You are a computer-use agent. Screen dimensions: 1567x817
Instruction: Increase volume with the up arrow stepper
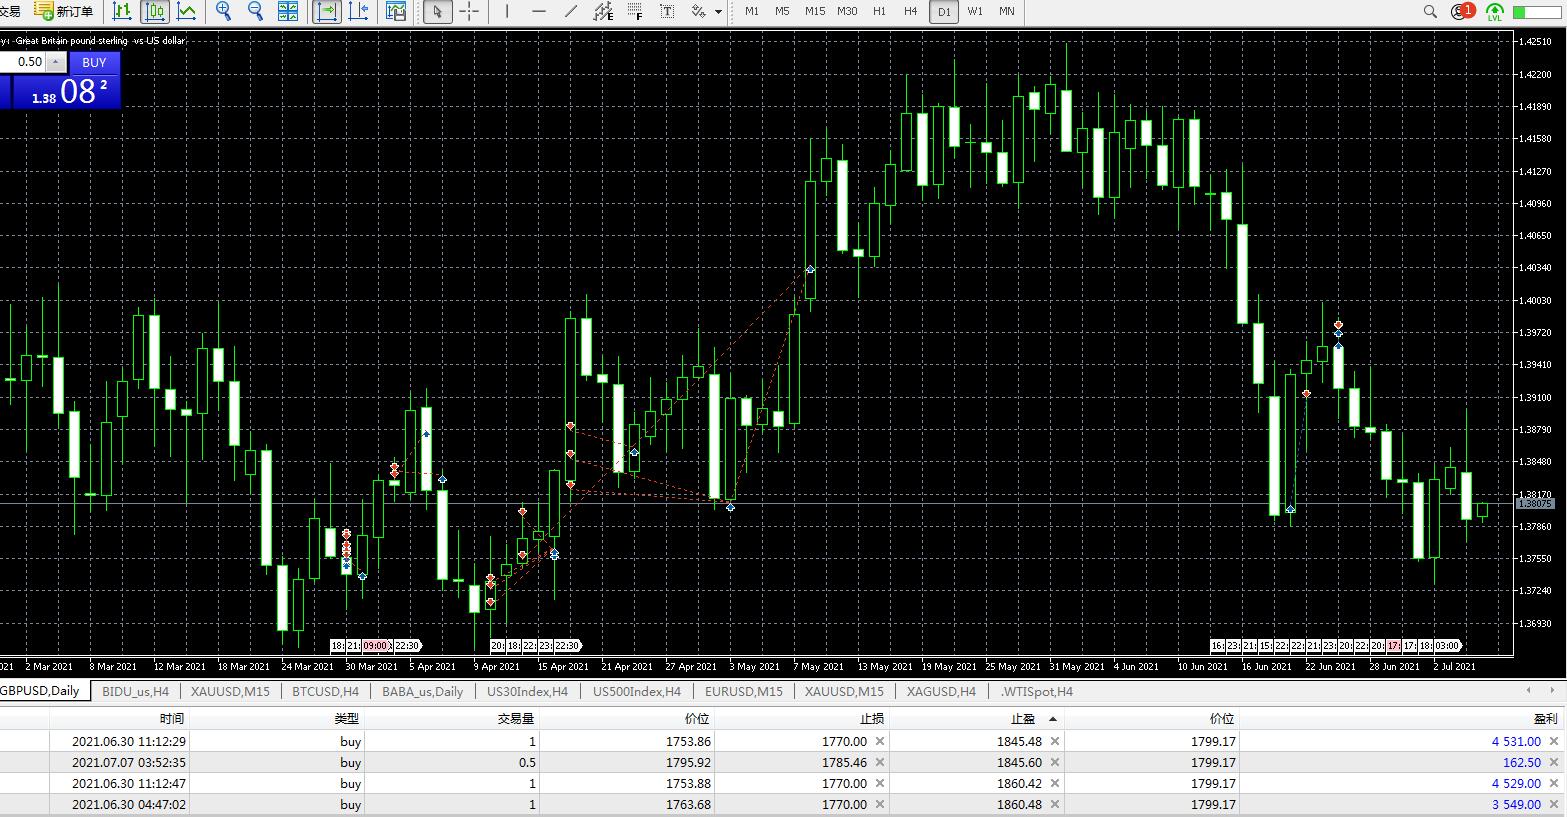(55, 62)
